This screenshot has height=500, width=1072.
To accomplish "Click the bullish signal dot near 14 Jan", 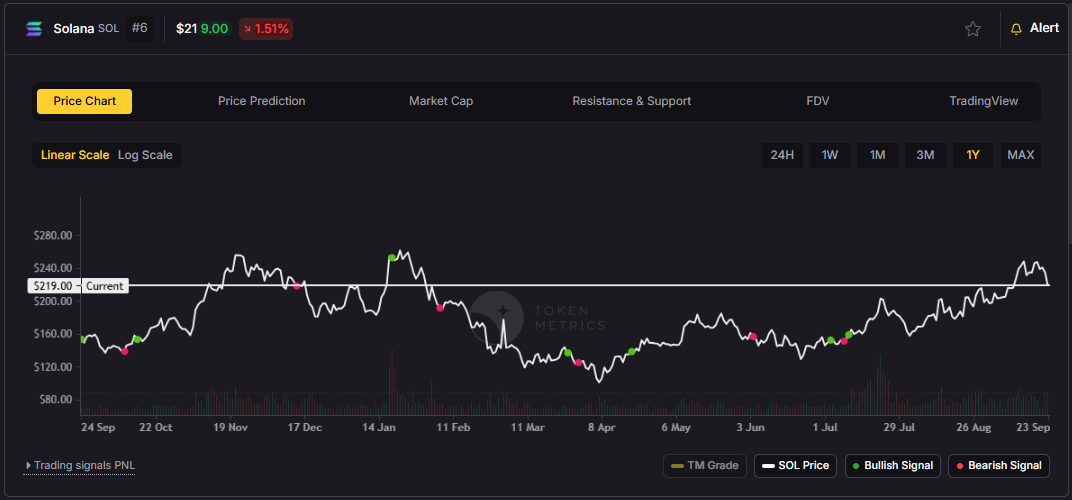I will pos(392,258).
